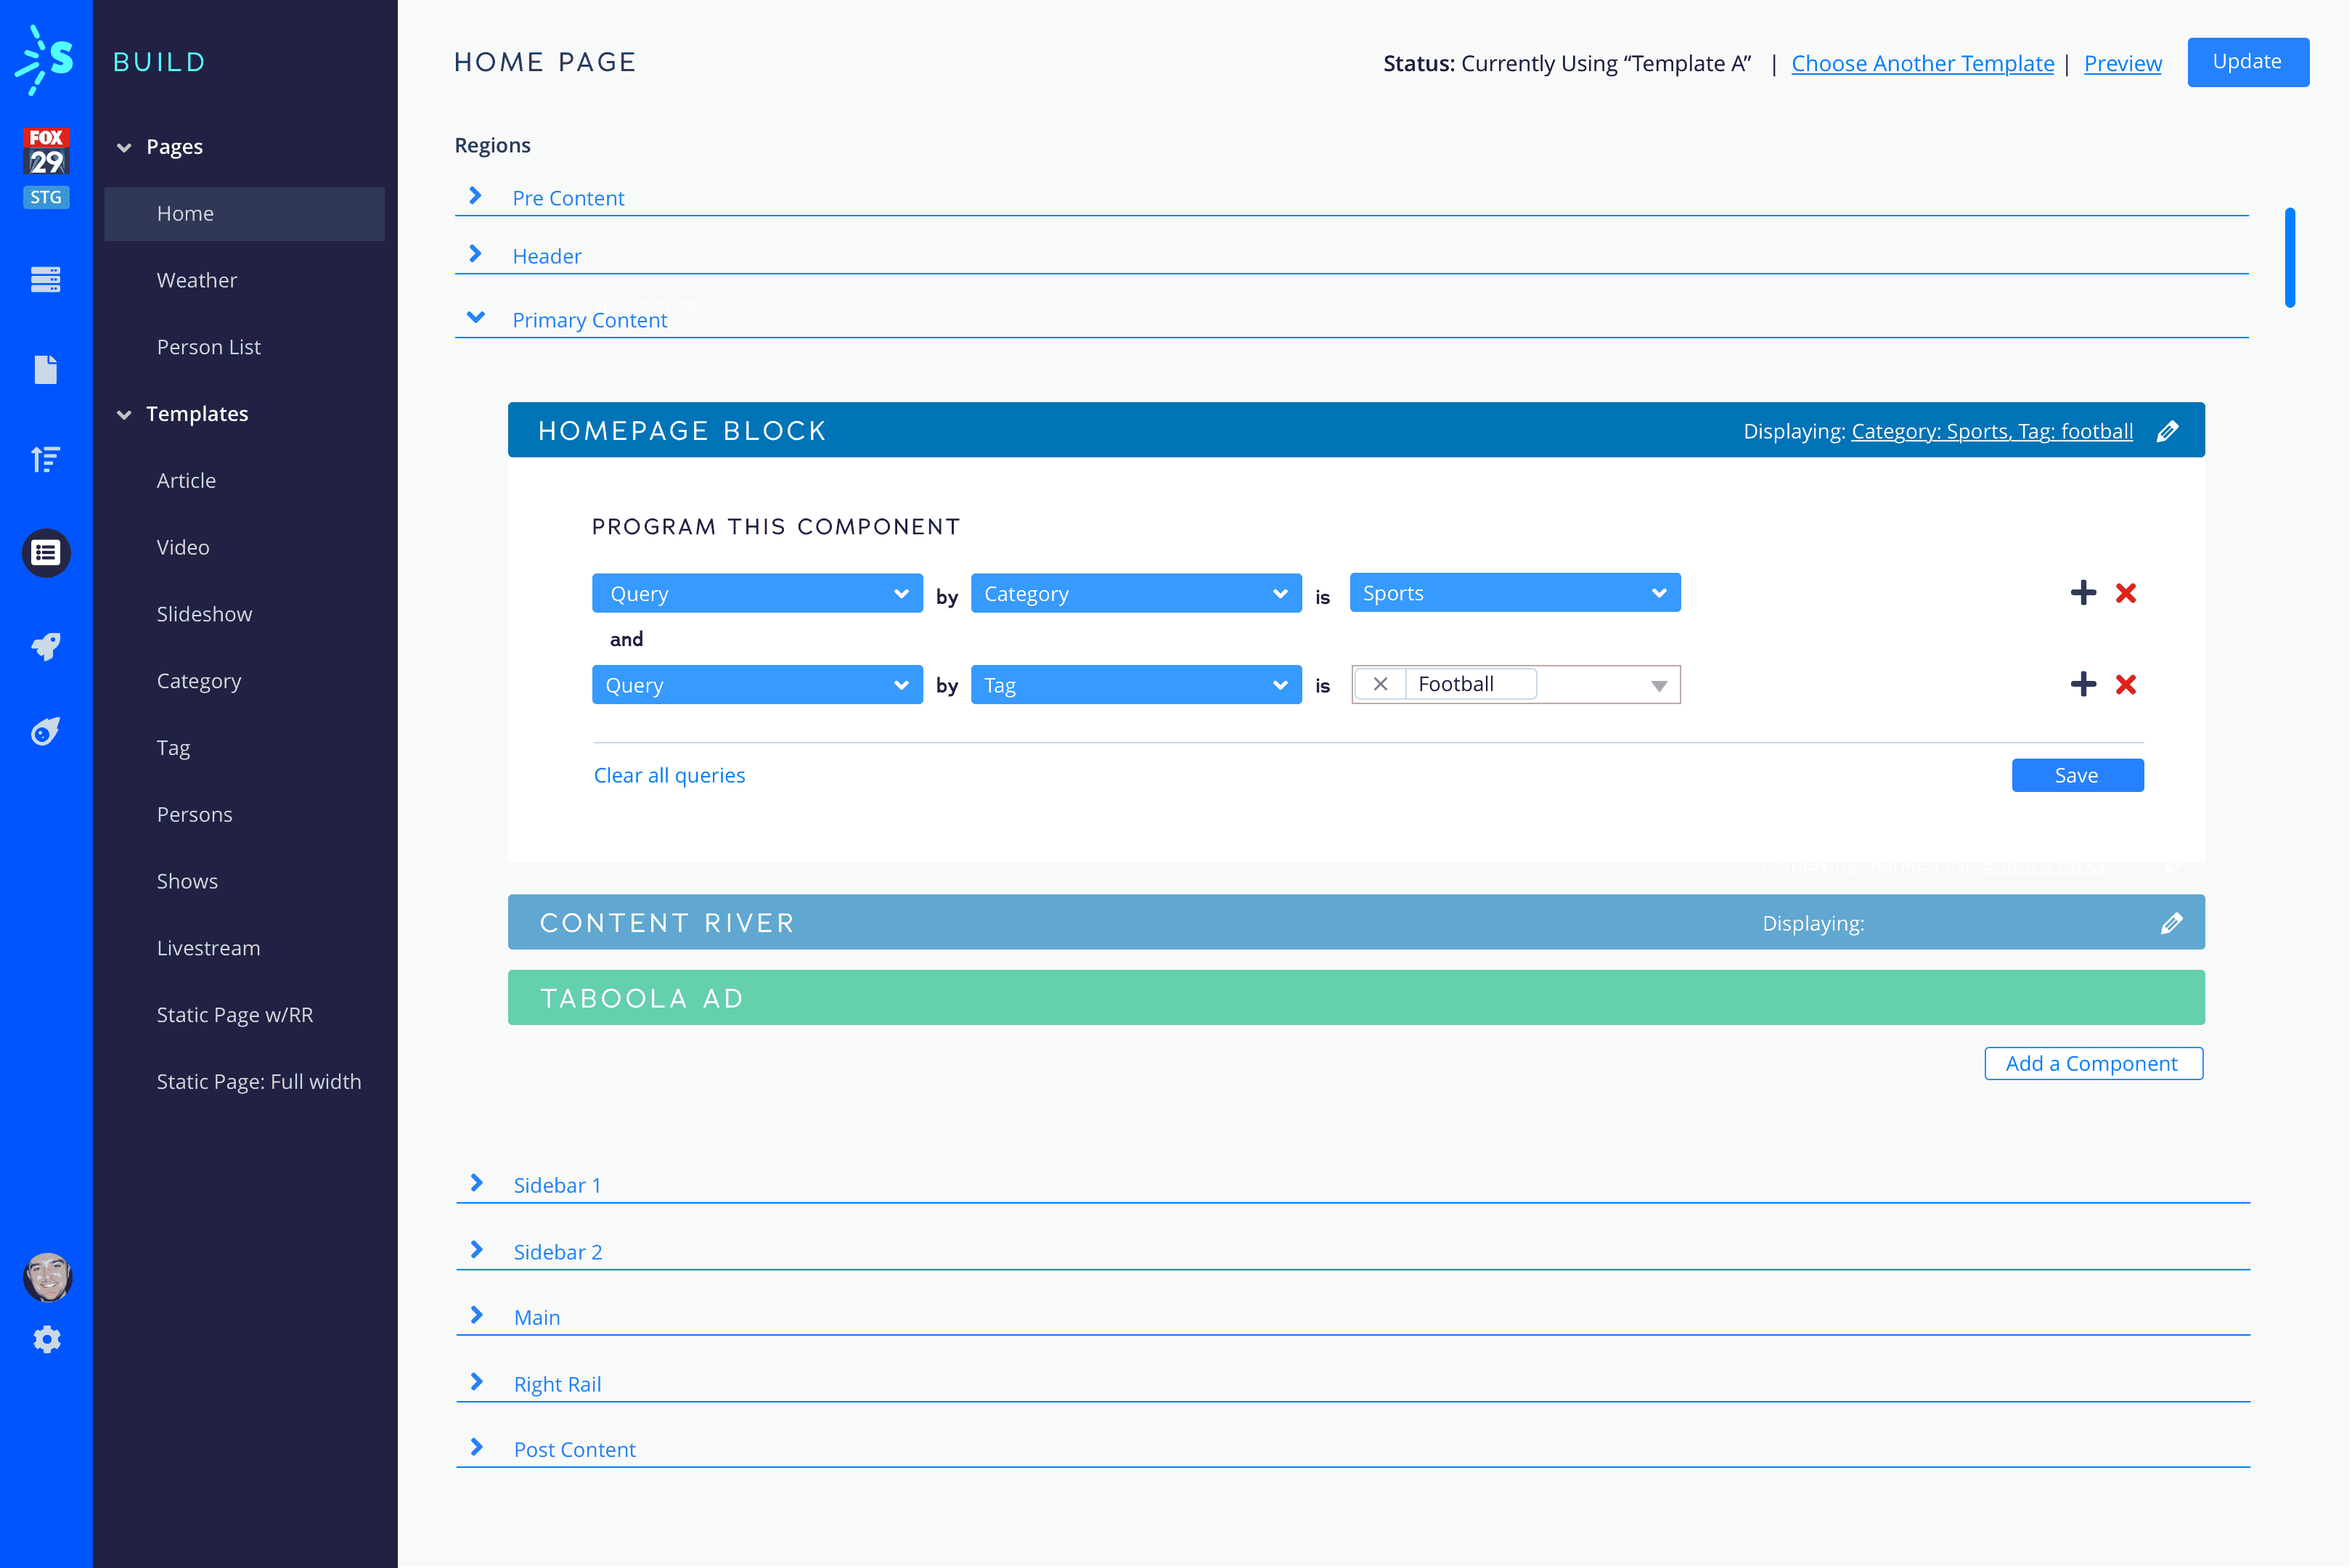
Task: Open the Tag field dropdown
Action: click(1135, 685)
